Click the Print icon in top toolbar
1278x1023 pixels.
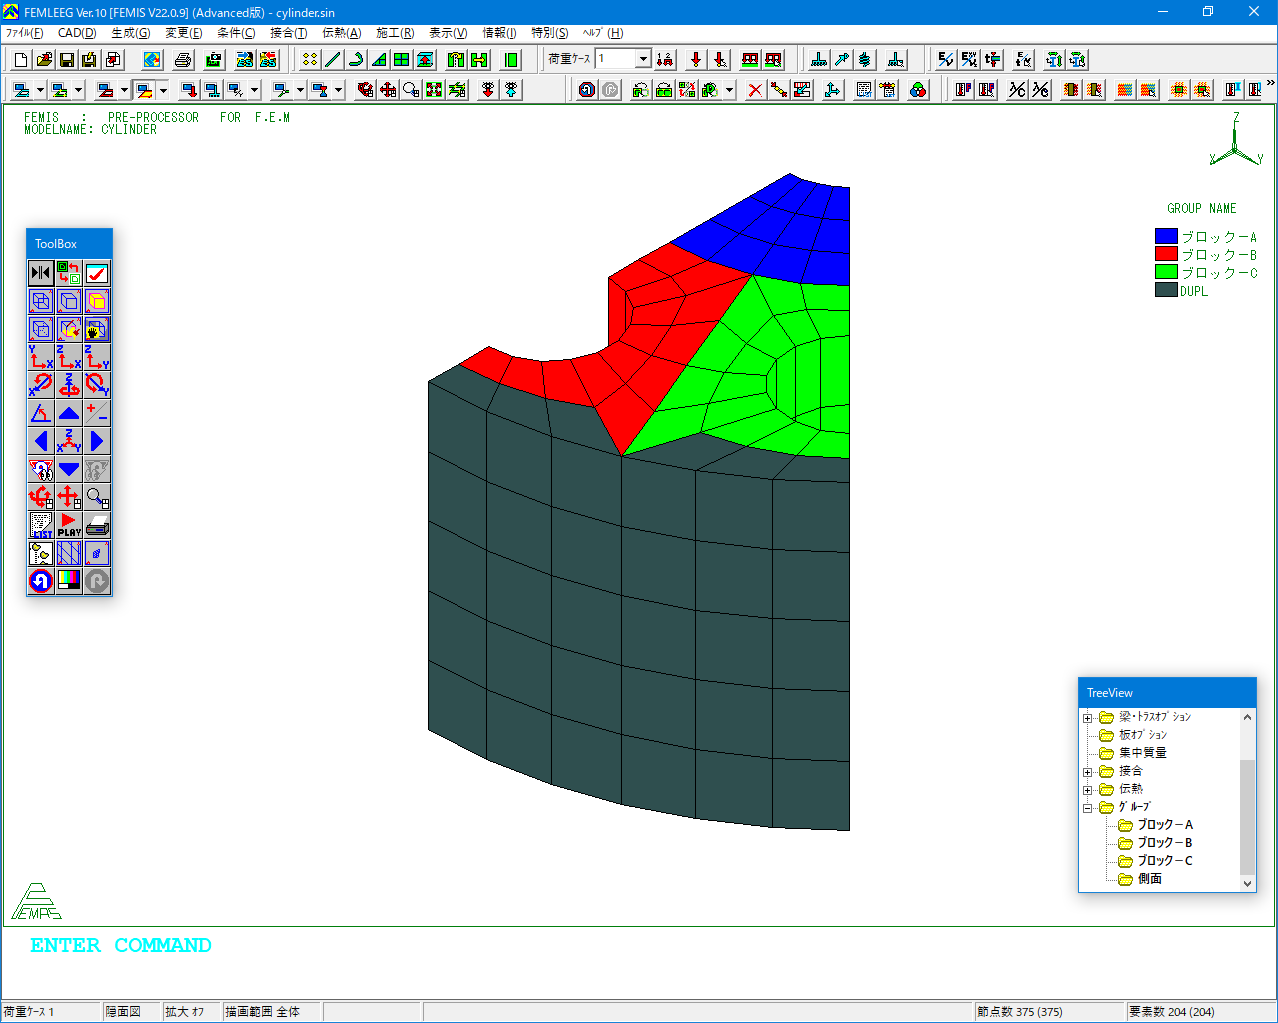(183, 60)
